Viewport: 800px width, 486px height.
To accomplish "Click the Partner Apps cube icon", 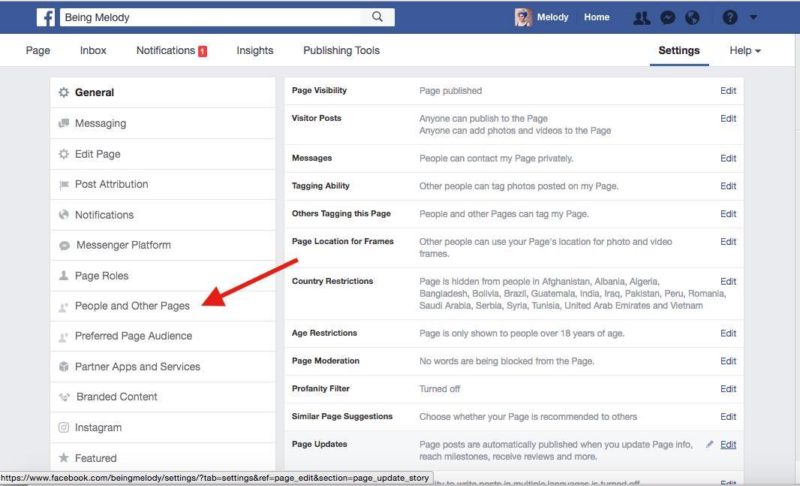I will (x=63, y=366).
